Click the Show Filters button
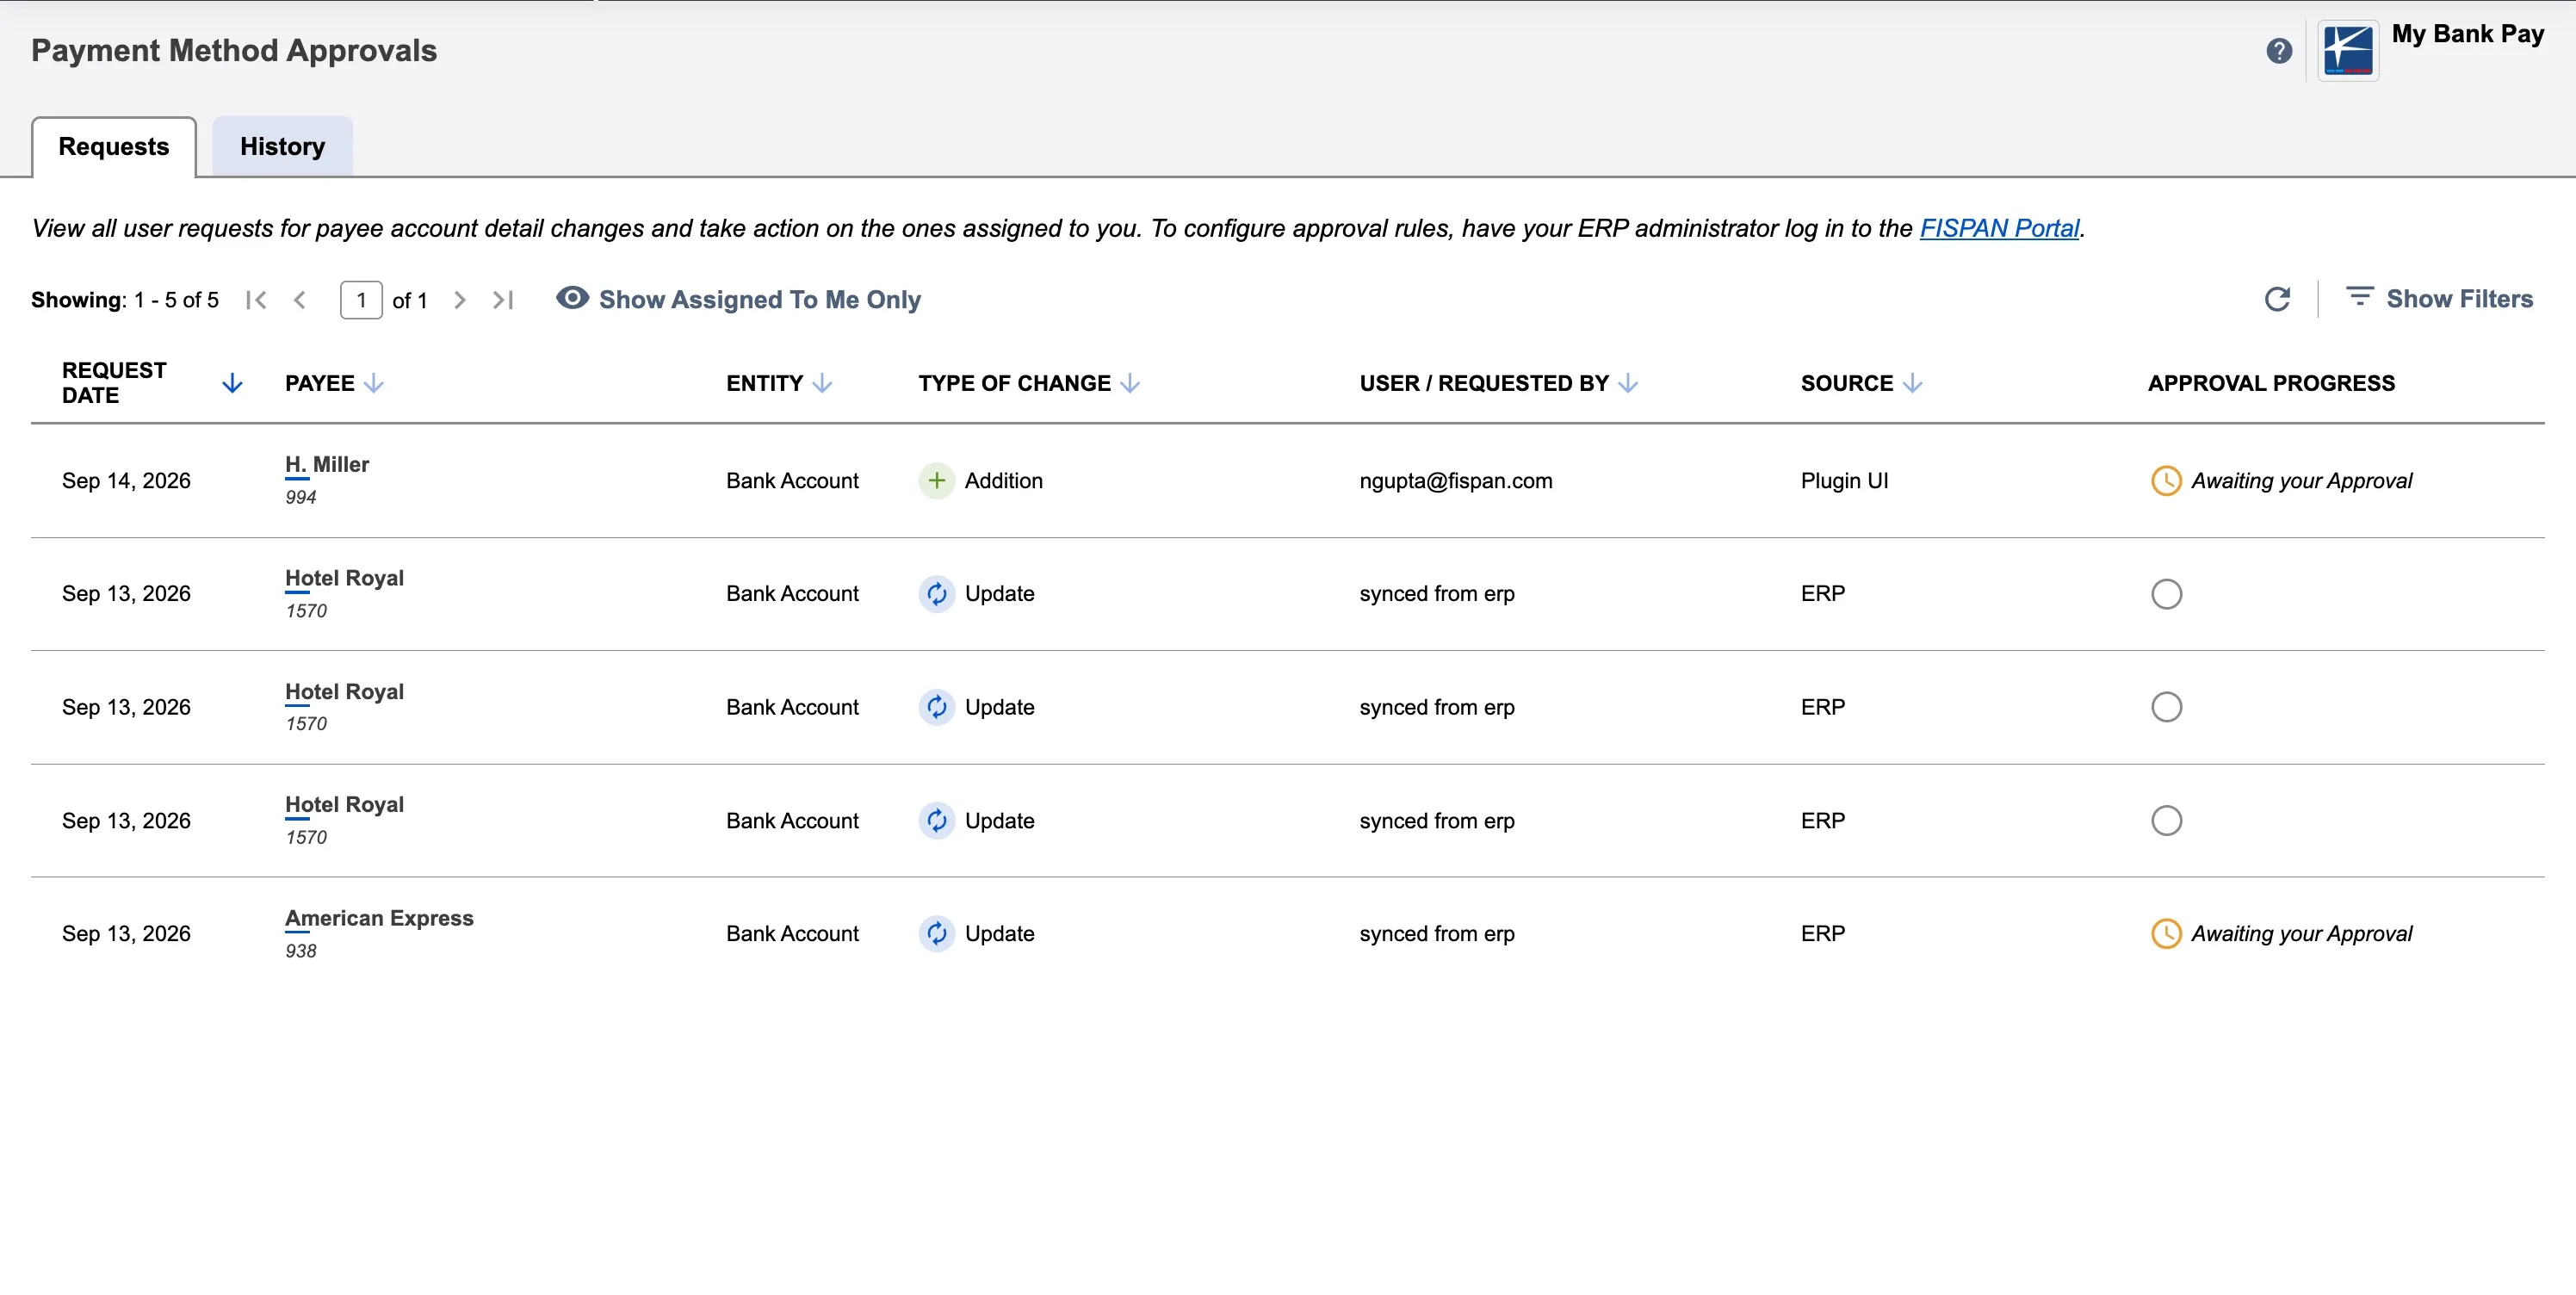2576x1295 pixels. 2439,298
